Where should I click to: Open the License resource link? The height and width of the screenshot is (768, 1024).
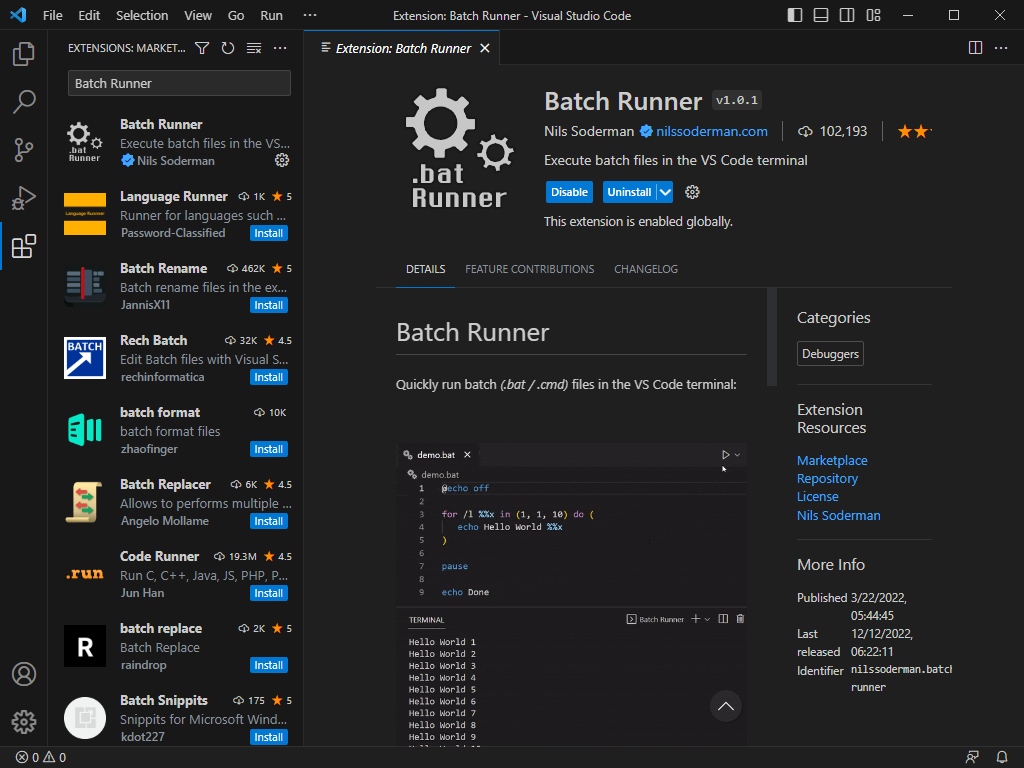(817, 497)
